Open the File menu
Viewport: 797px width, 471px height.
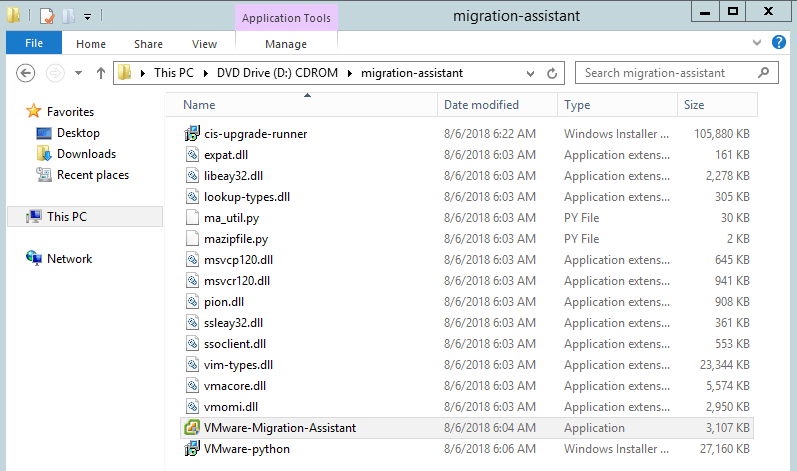click(33, 44)
